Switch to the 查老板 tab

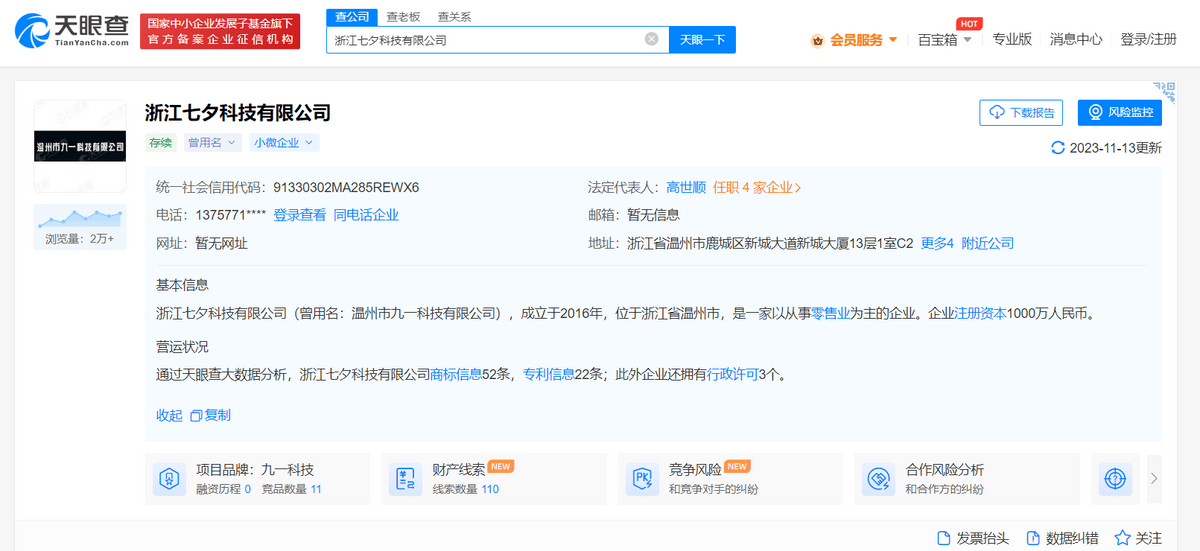coord(403,17)
